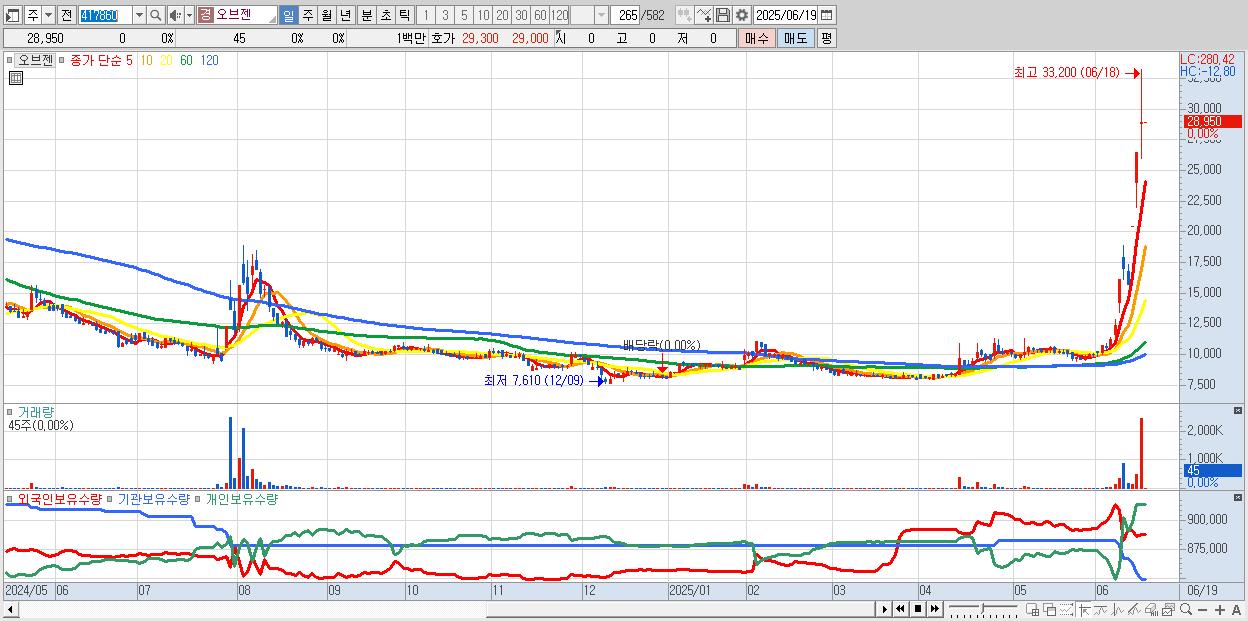Click the trend line with dashes icon at bottom
Viewport: 1248px width, 621px height.
pos(1101,609)
